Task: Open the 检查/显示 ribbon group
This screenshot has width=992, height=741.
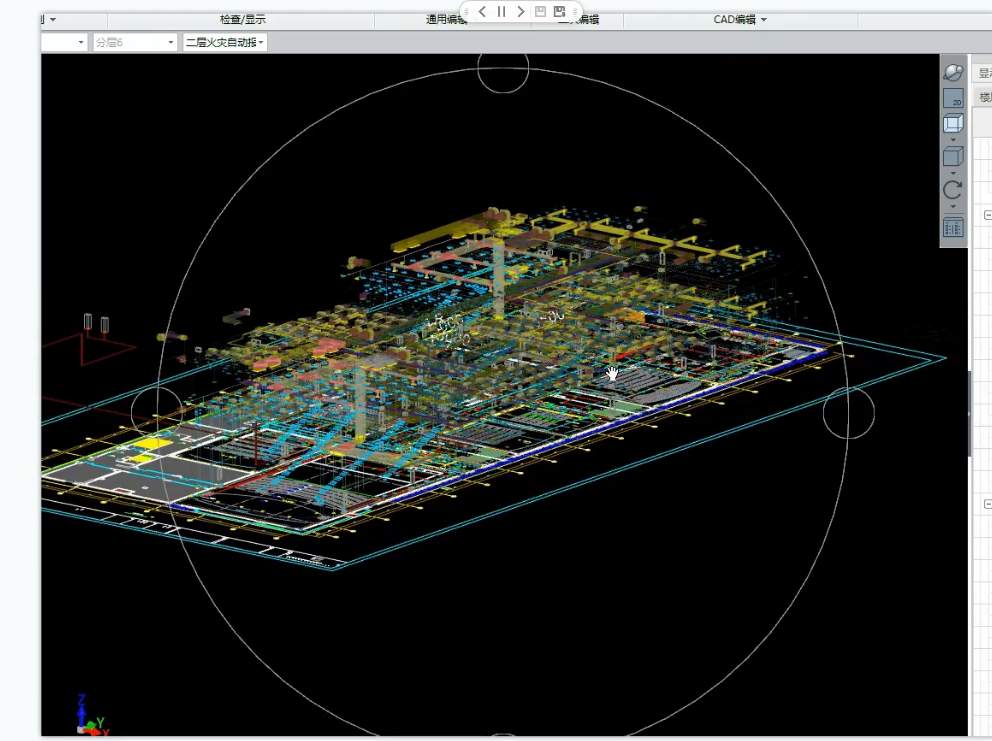Action: (242, 20)
